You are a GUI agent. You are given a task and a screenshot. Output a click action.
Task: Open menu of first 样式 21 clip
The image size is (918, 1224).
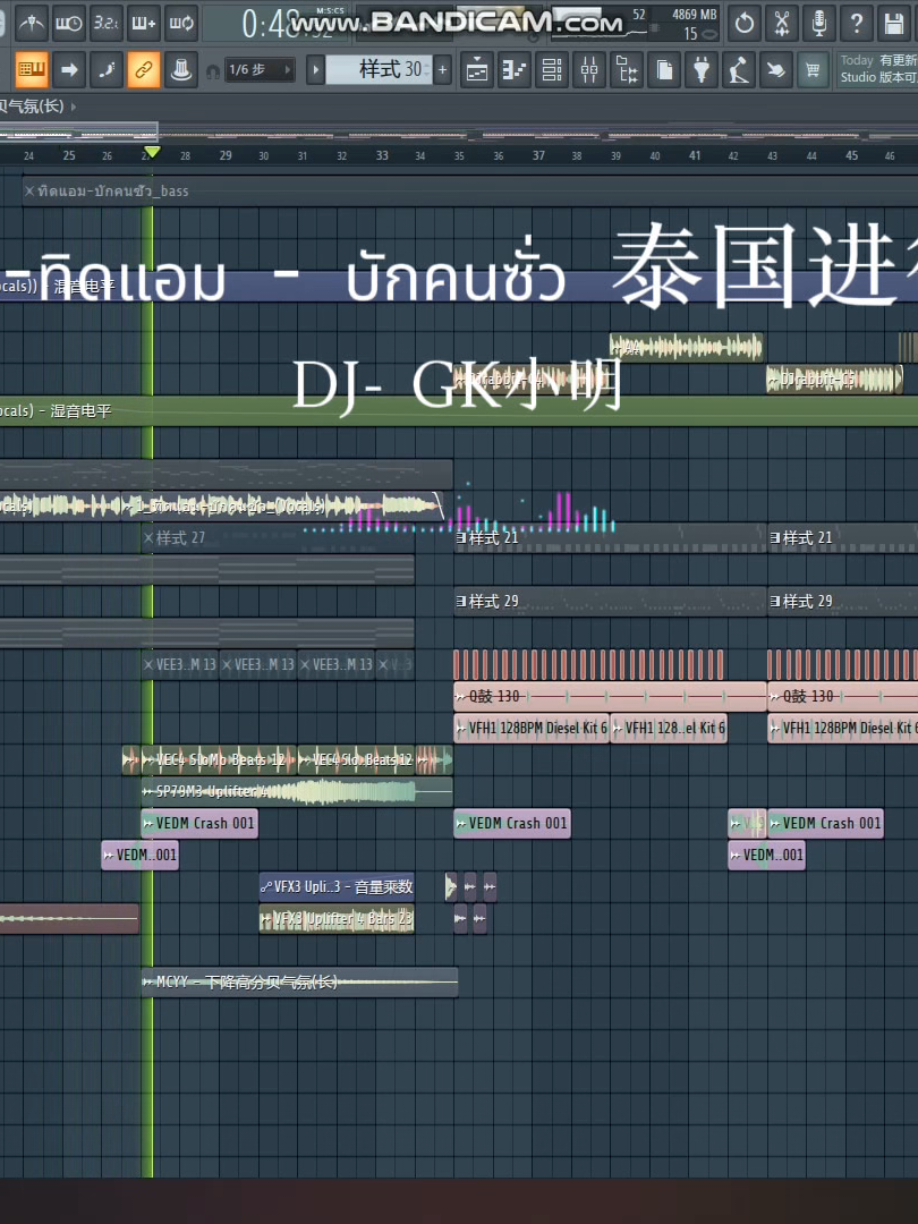coord(462,538)
